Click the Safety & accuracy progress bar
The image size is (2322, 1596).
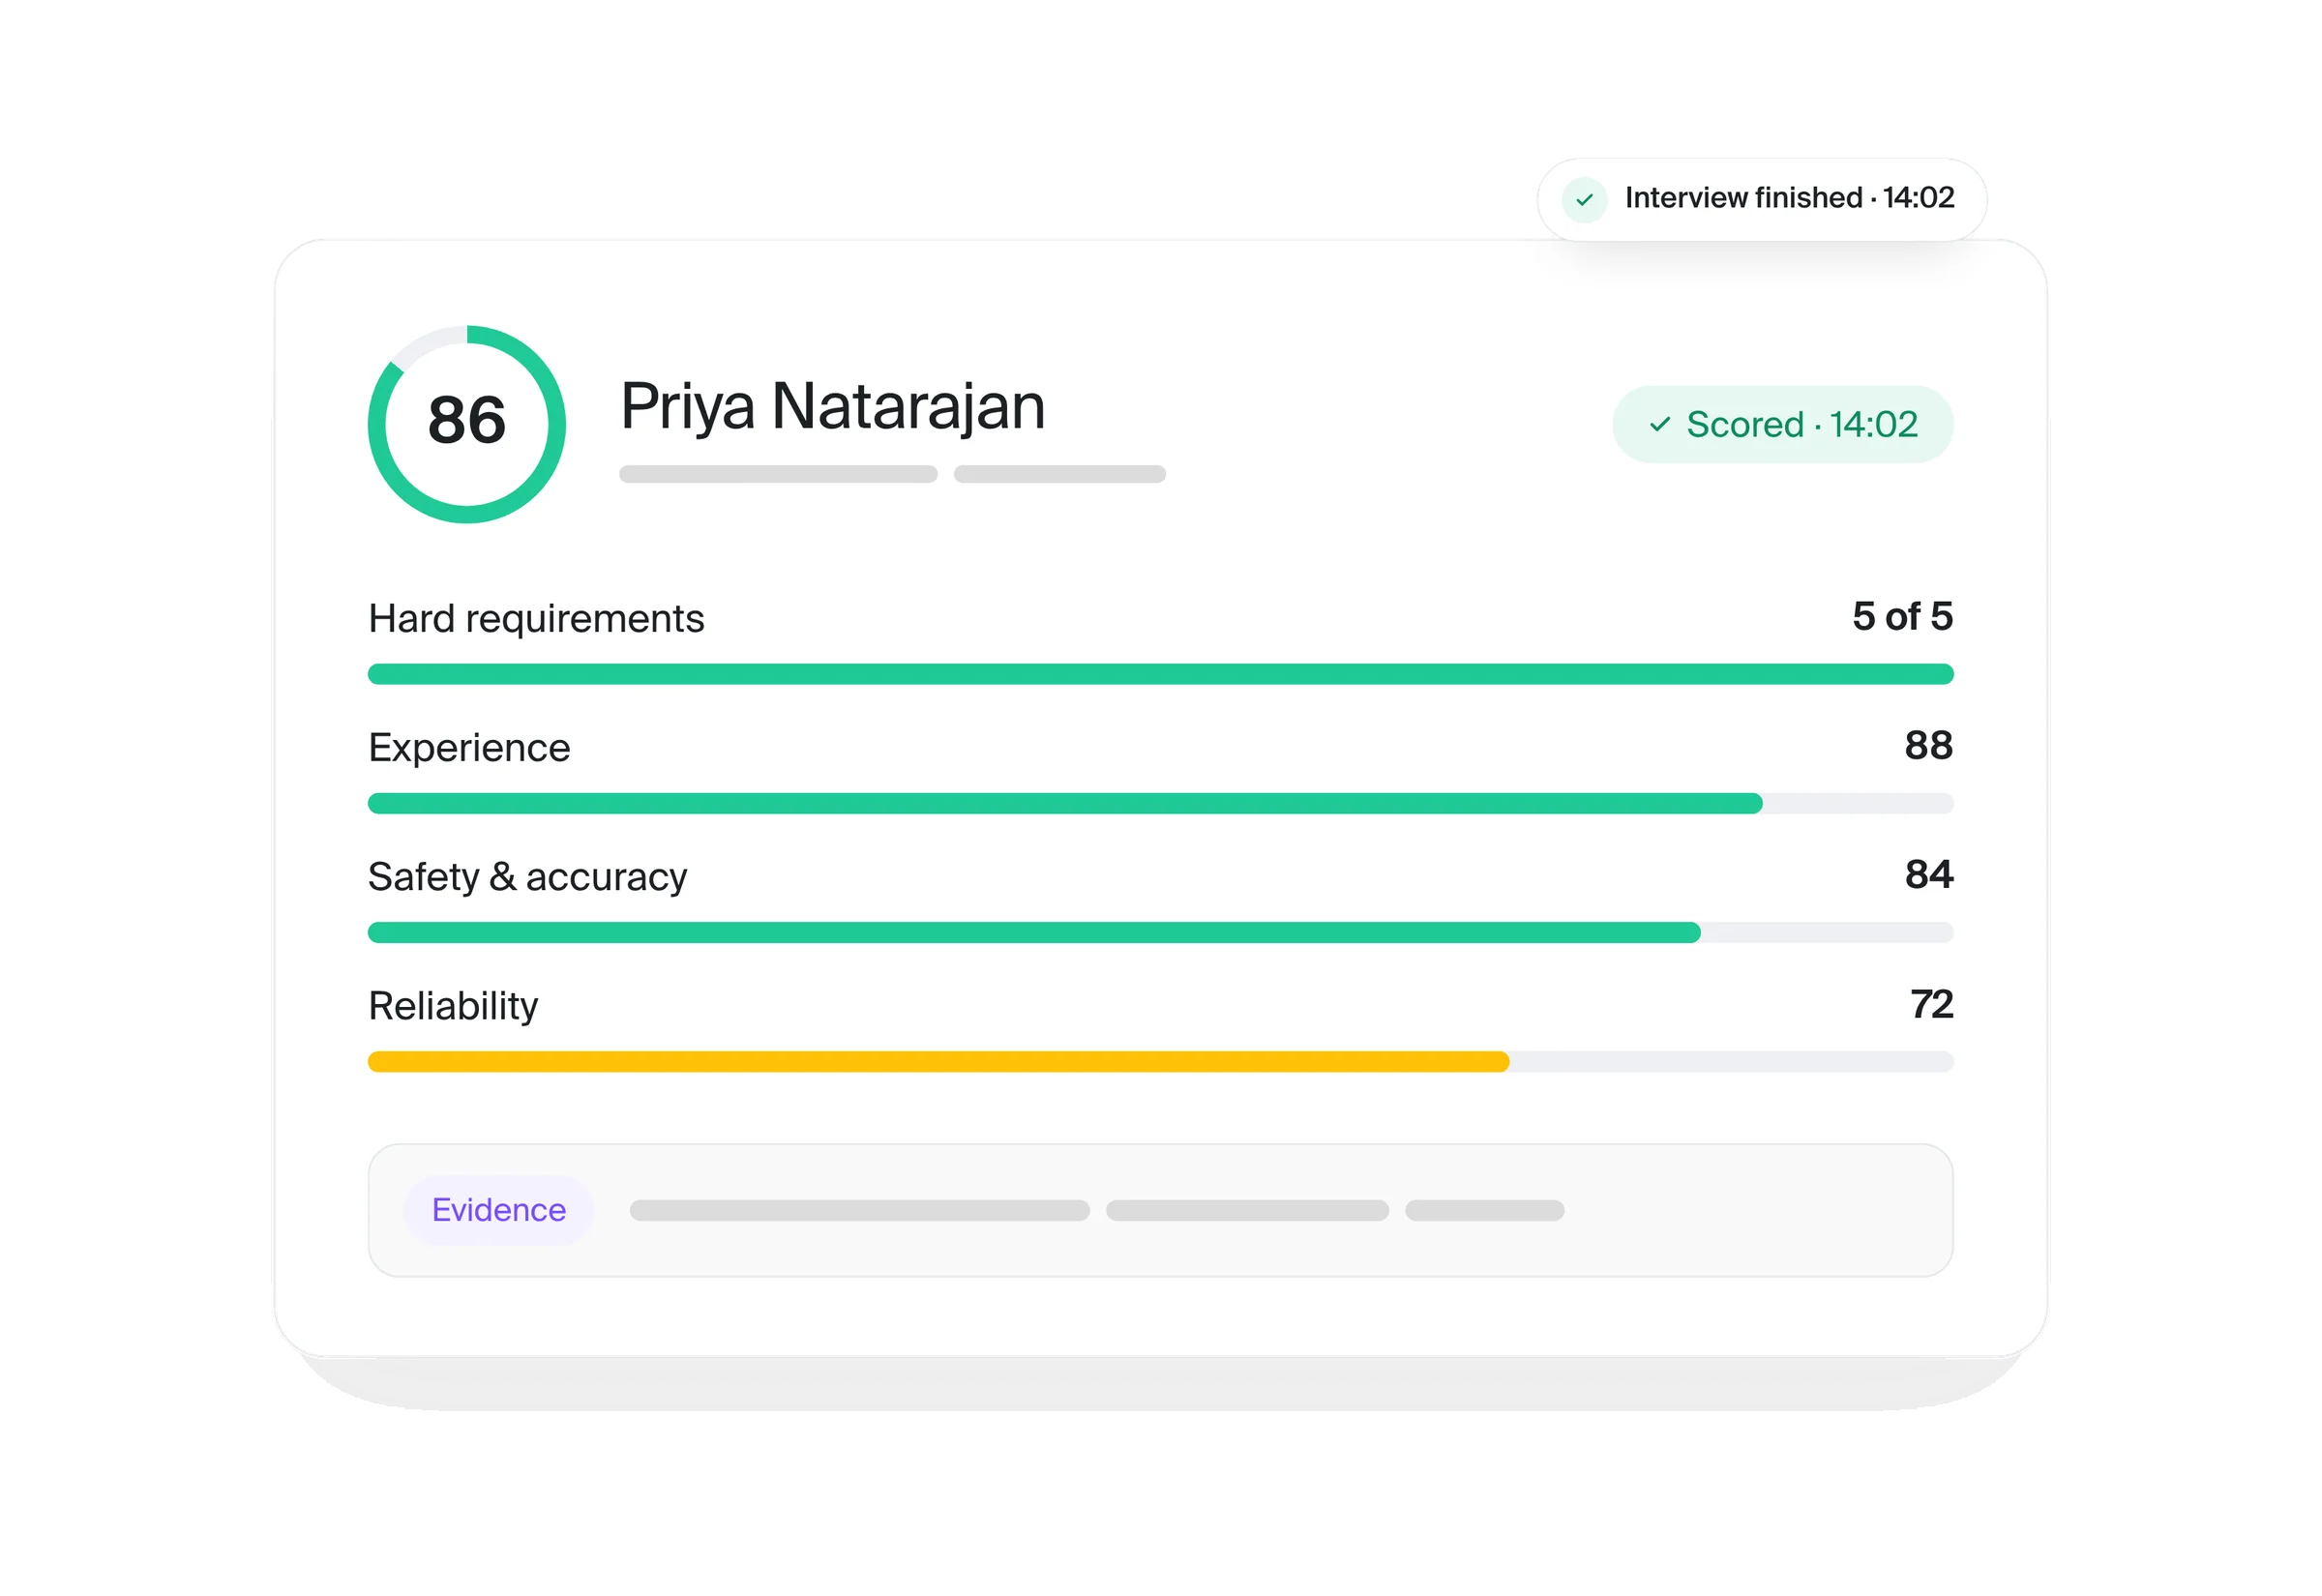pyautogui.click(x=1160, y=932)
